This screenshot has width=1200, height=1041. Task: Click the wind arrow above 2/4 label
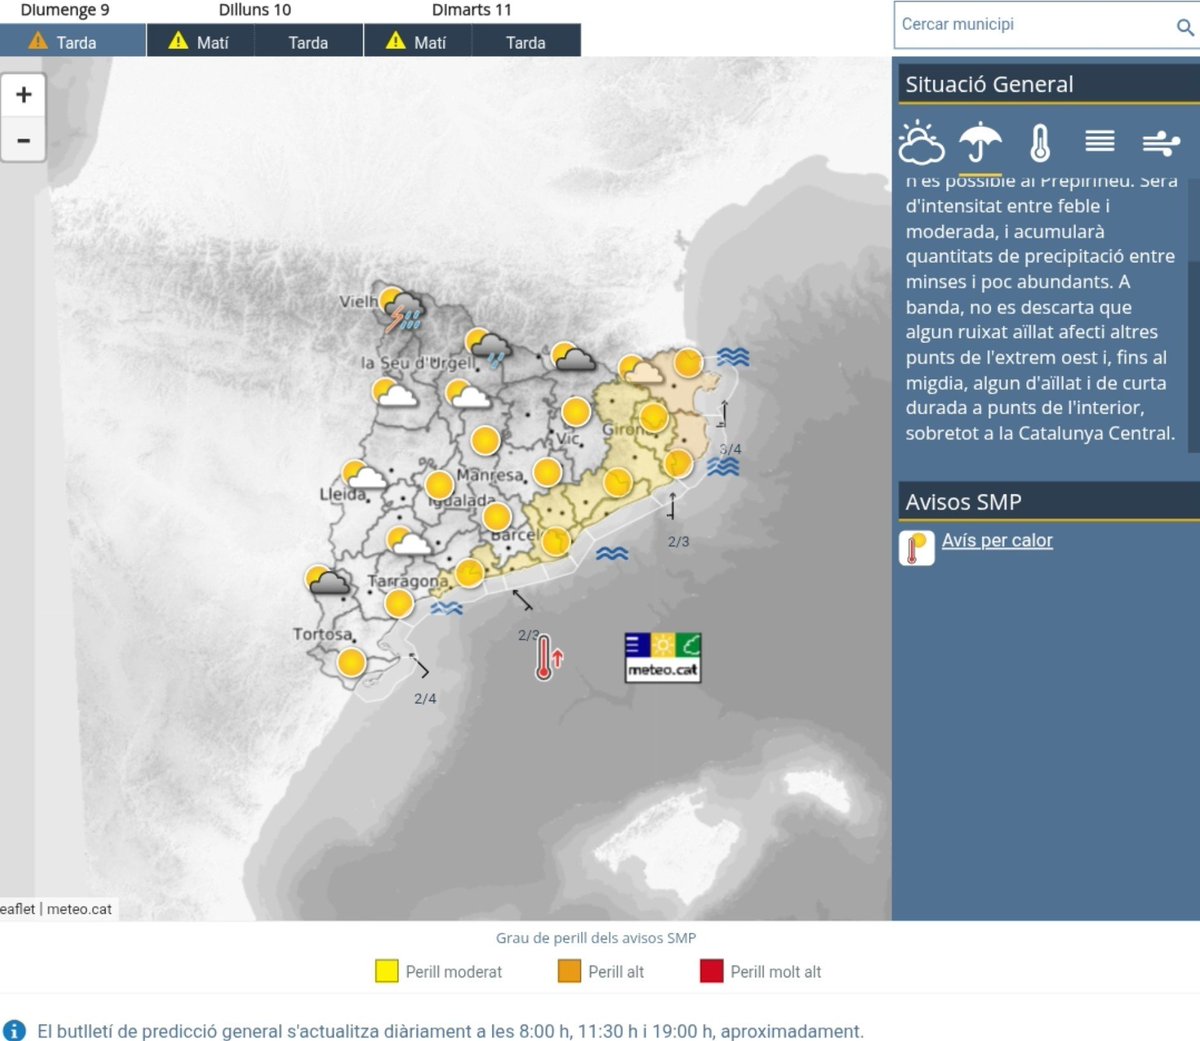[x=420, y=666]
